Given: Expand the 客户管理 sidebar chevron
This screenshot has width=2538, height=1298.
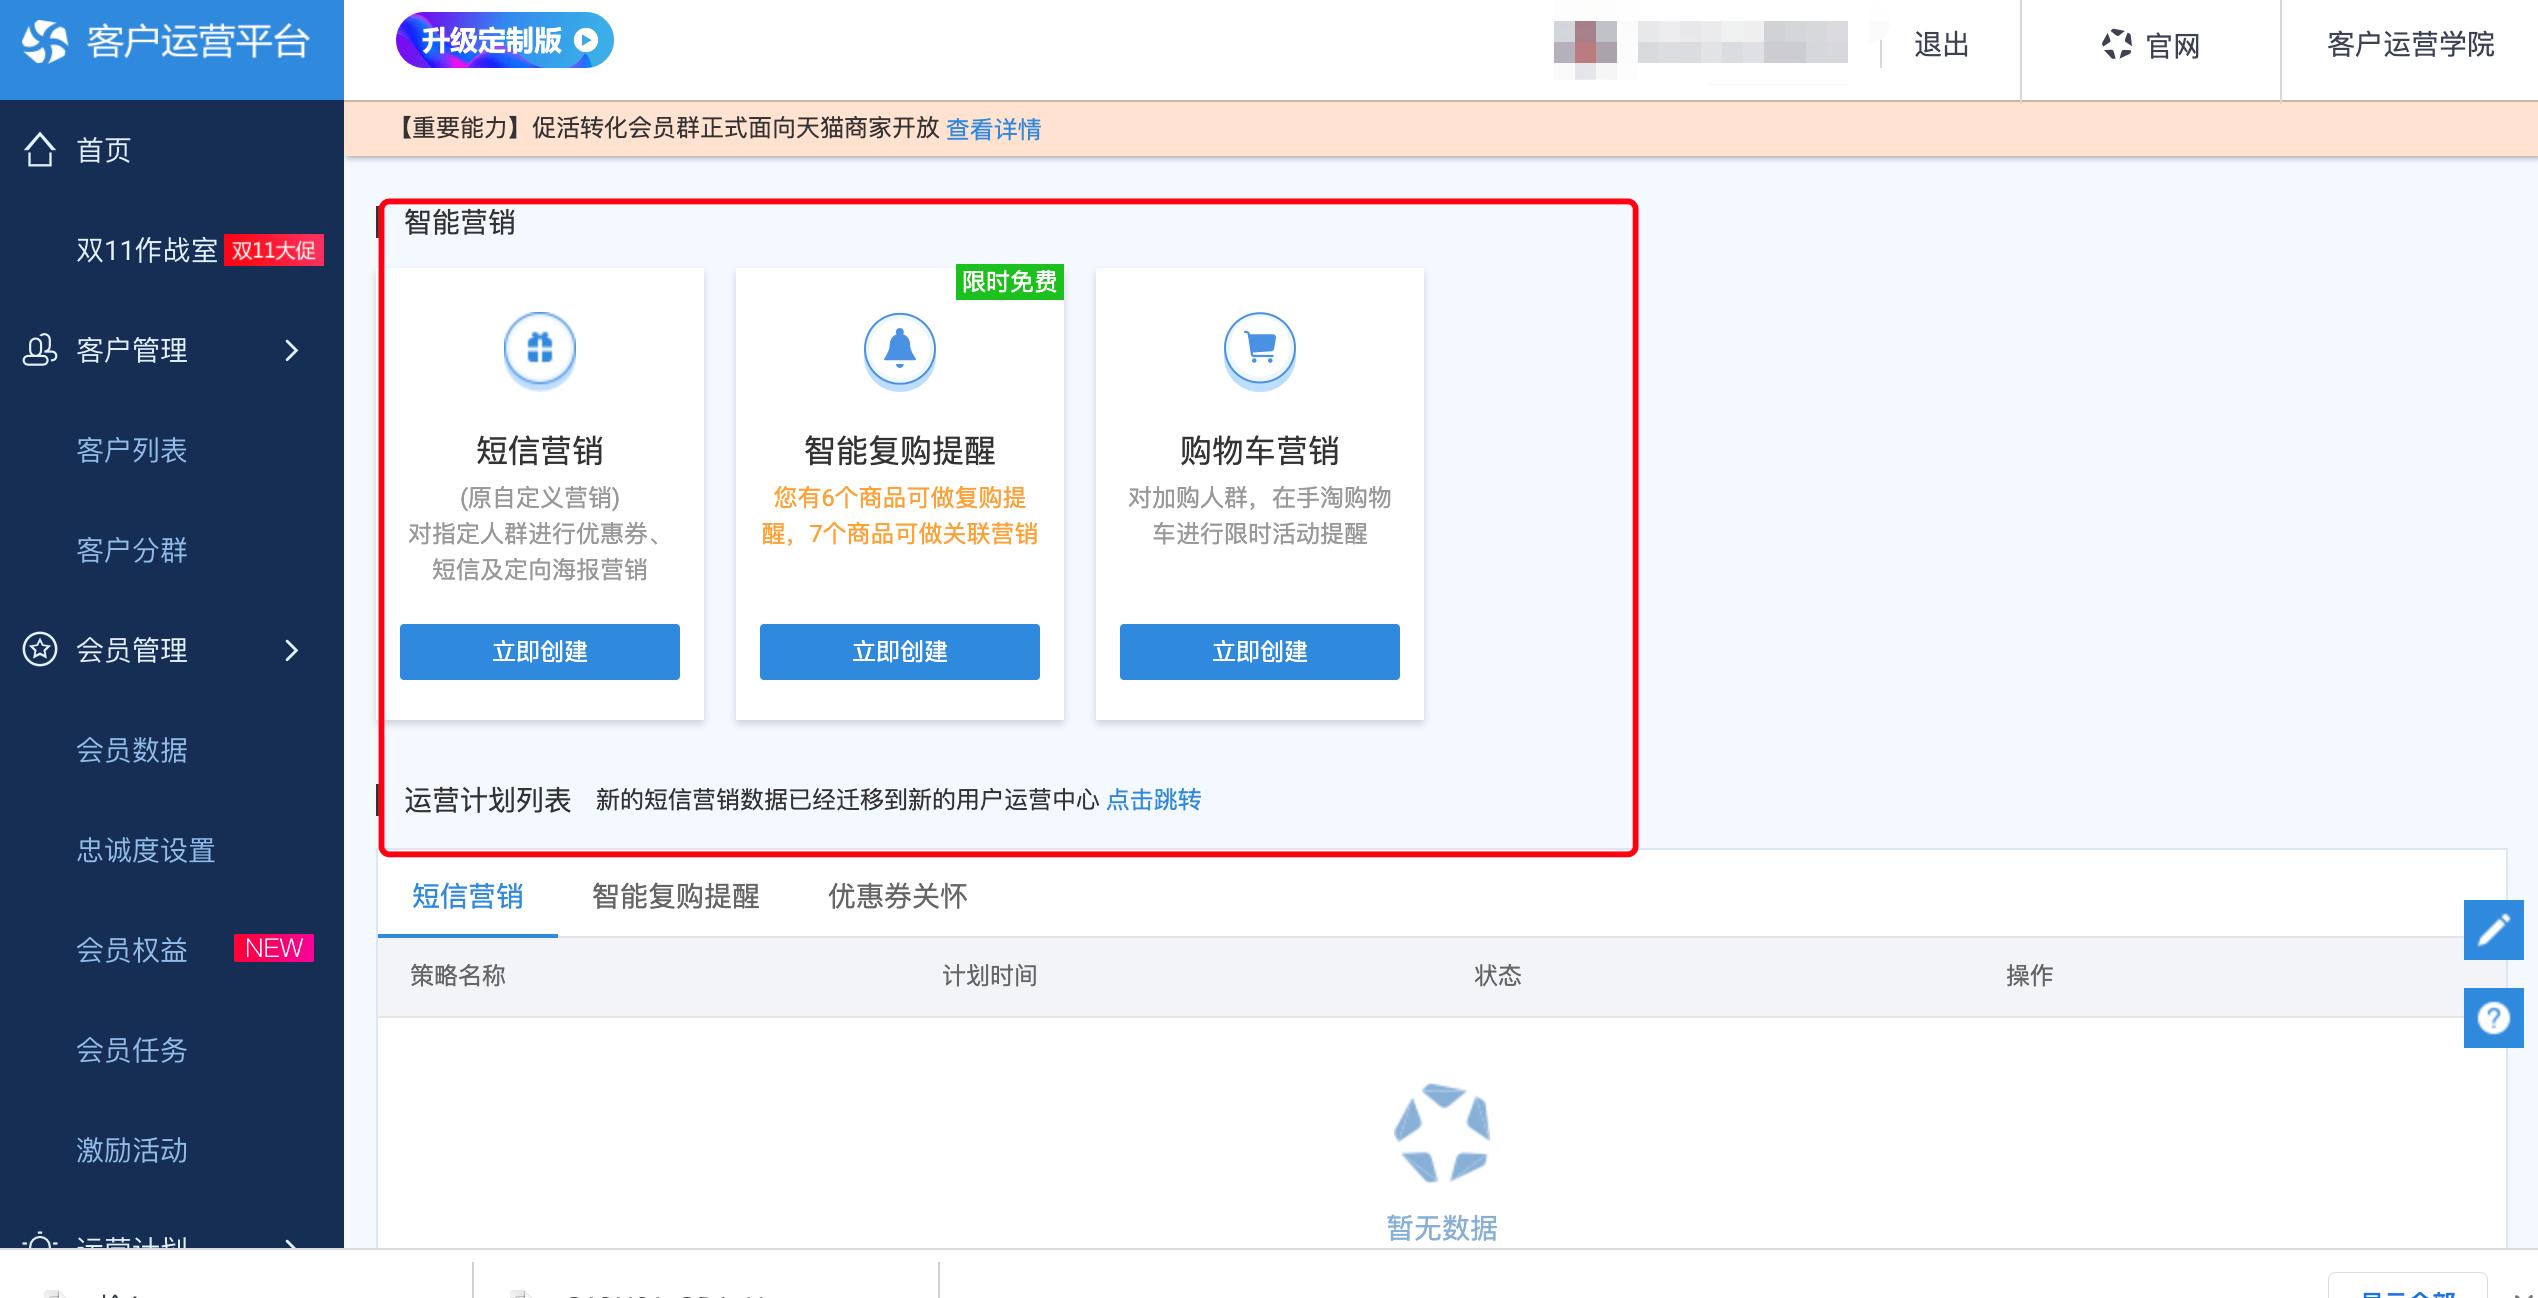Looking at the screenshot, I should 291,351.
